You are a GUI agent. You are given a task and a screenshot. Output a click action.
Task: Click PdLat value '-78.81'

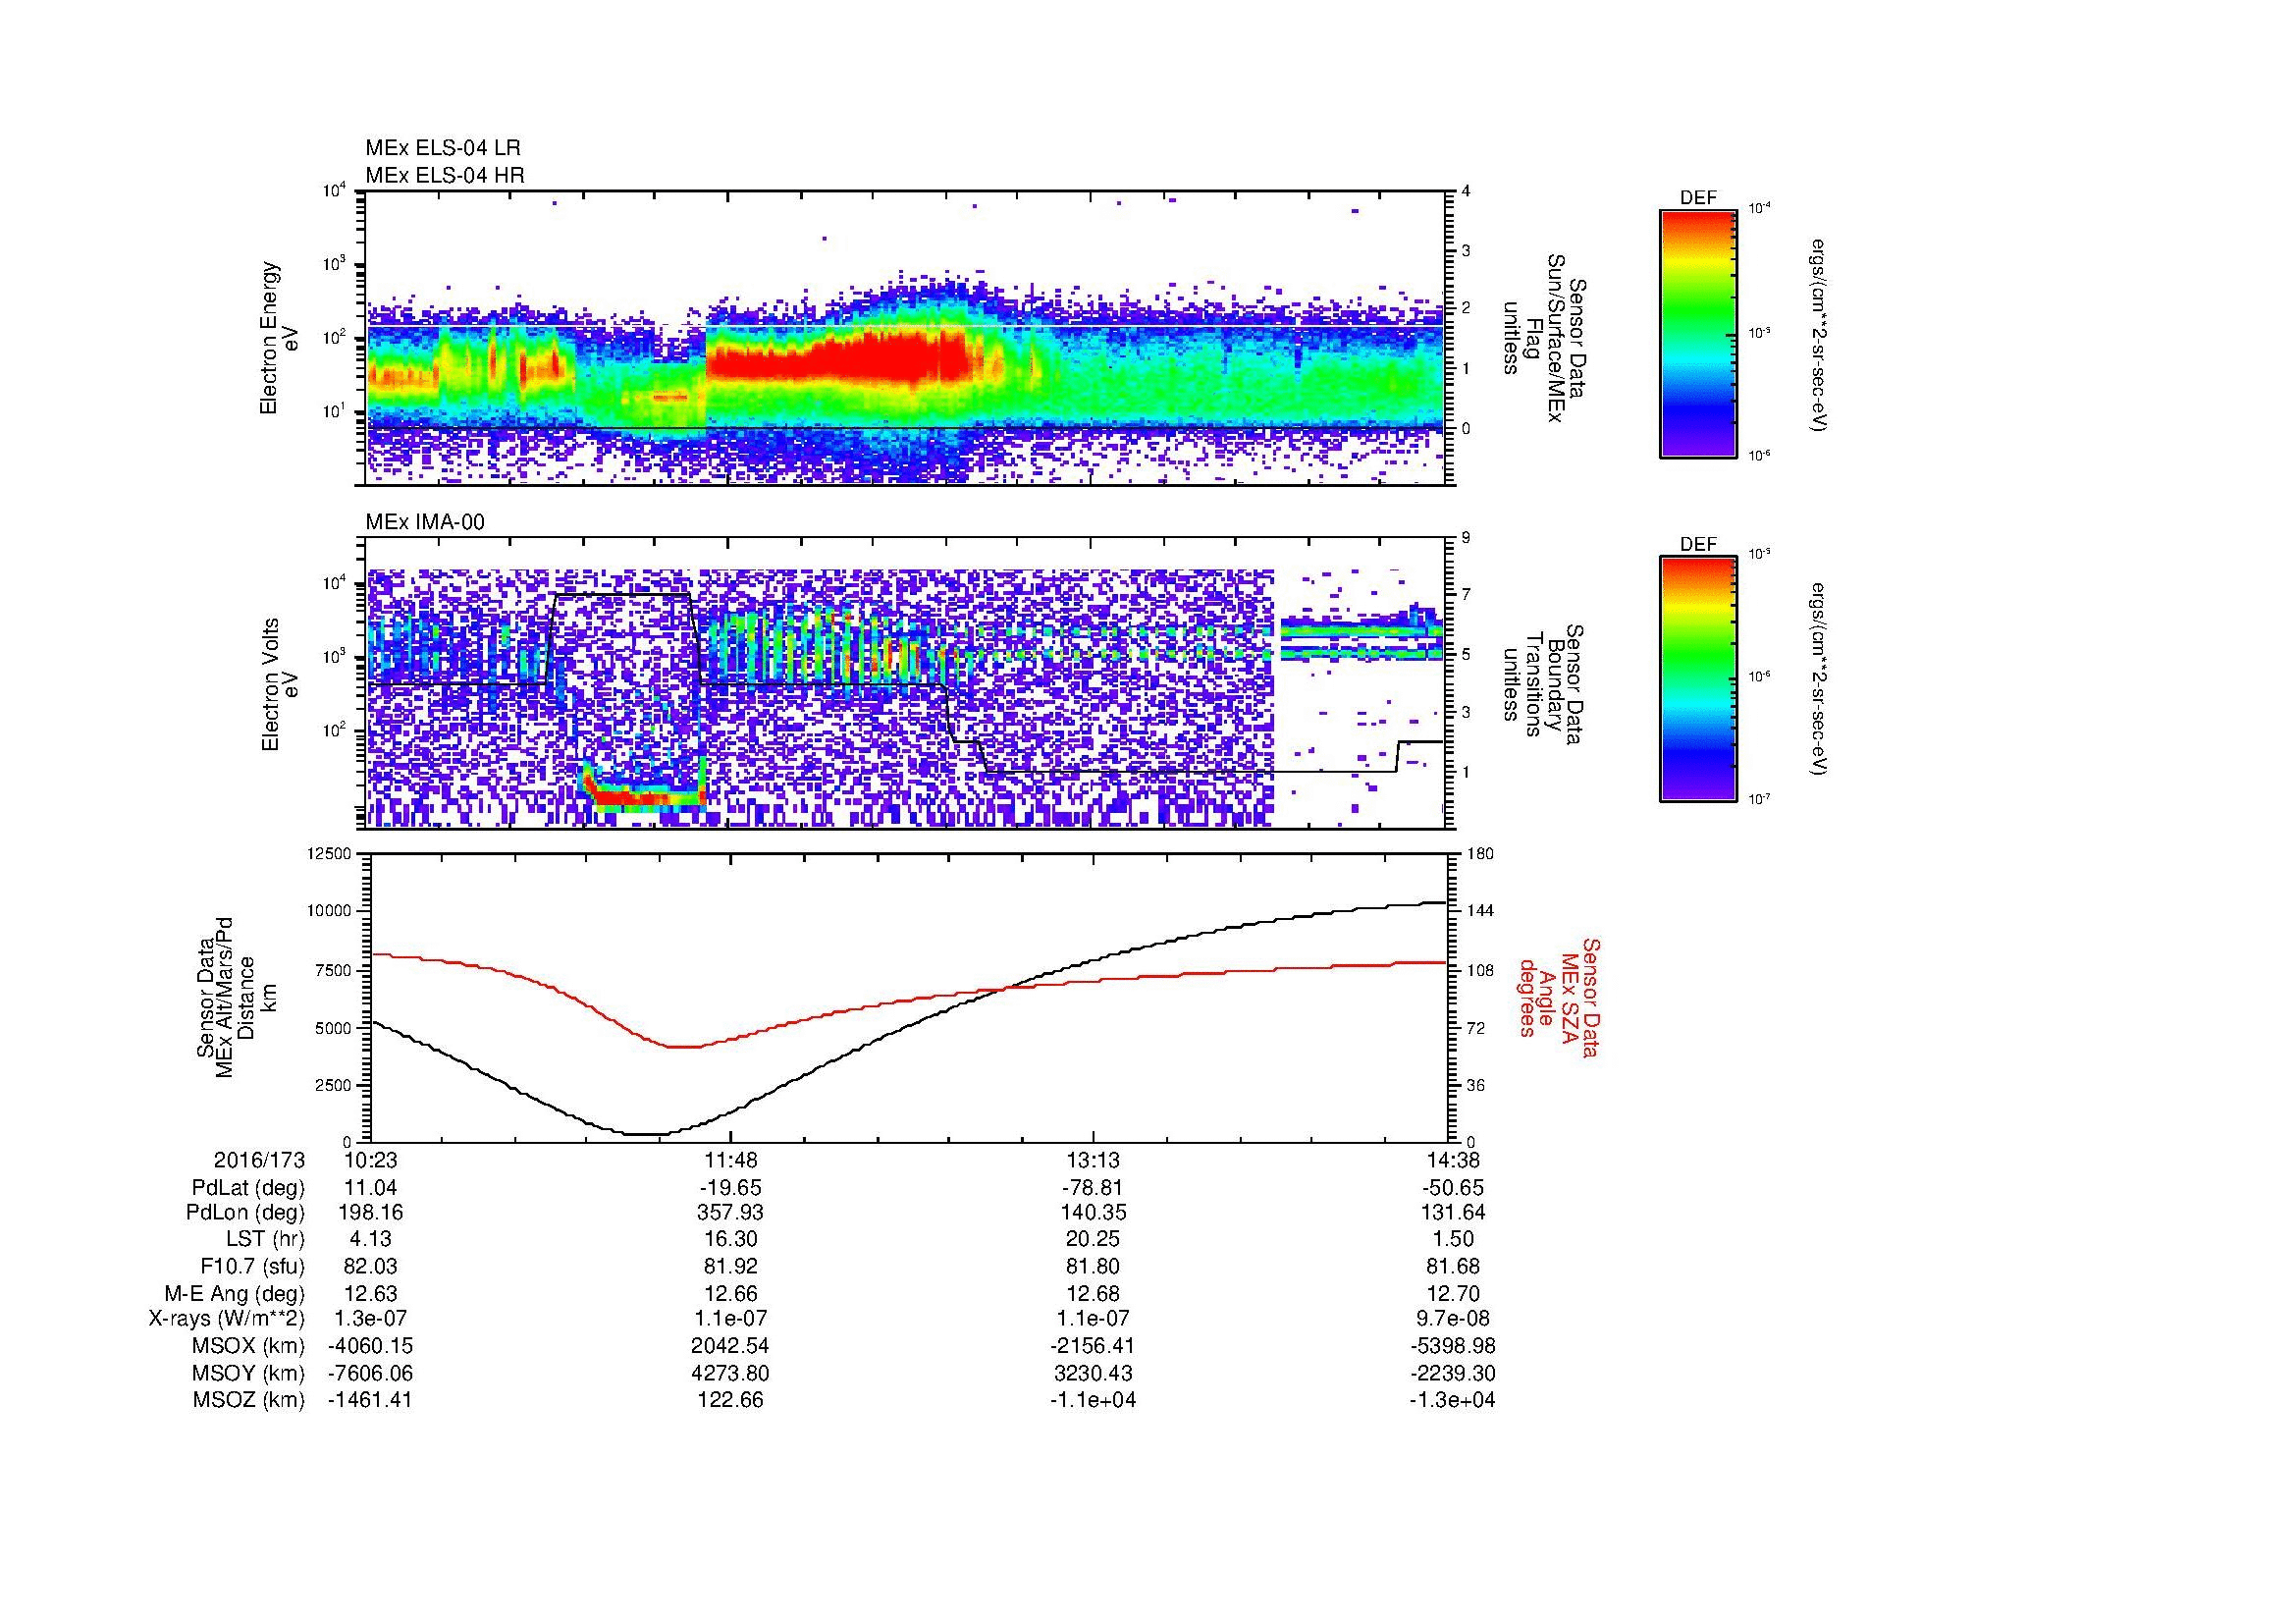point(1093,1188)
